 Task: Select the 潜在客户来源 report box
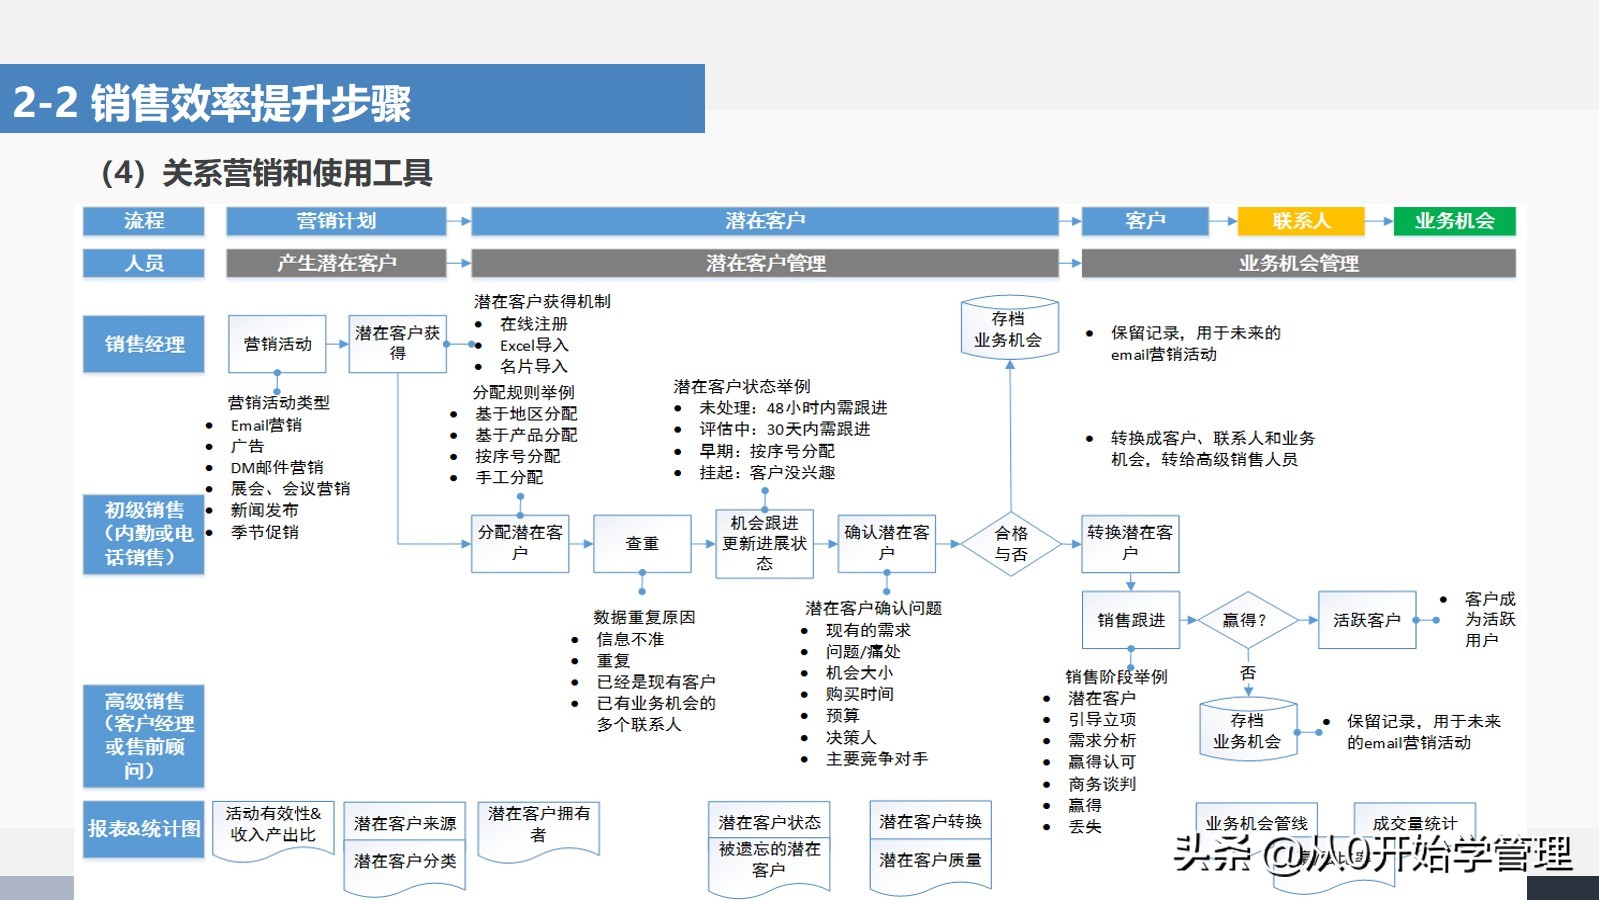(405, 822)
